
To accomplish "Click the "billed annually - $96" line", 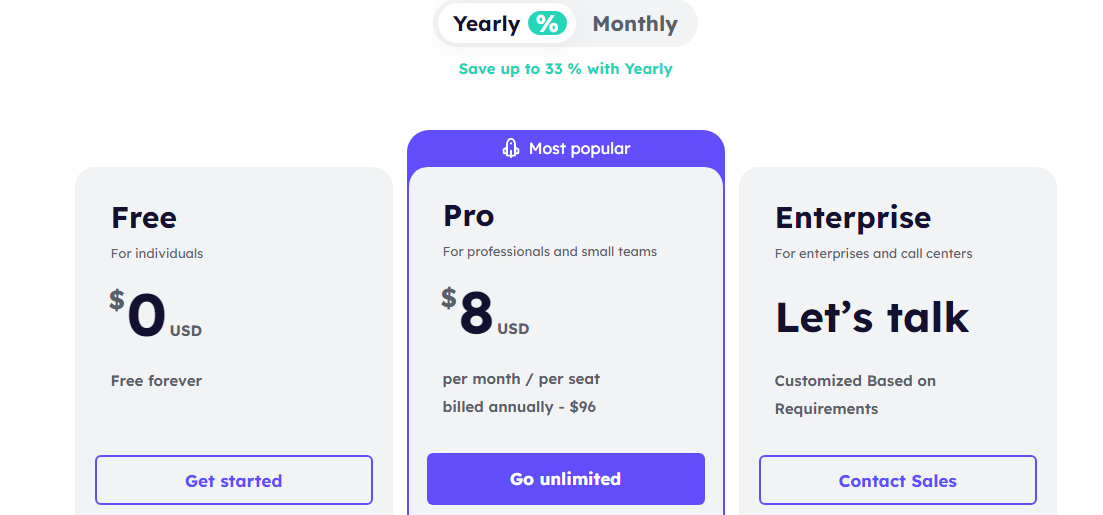I will [x=519, y=407].
